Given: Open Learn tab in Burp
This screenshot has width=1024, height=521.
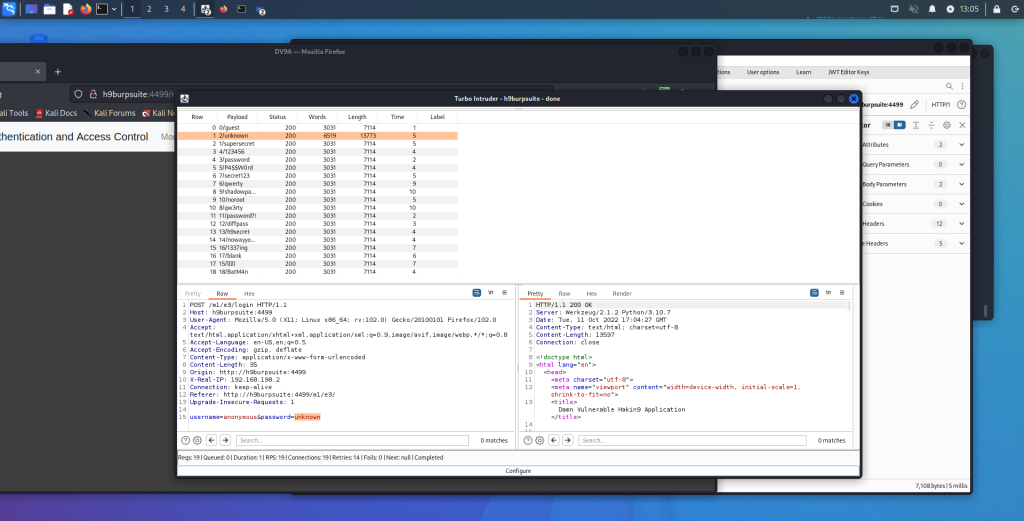Looking at the screenshot, I should pyautogui.click(x=803, y=72).
